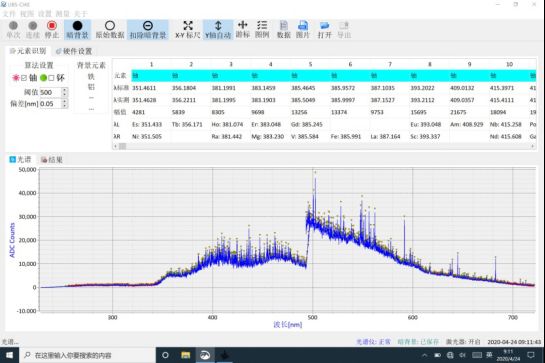
Task: Select column 1 header in peak table
Action: pos(151,64)
